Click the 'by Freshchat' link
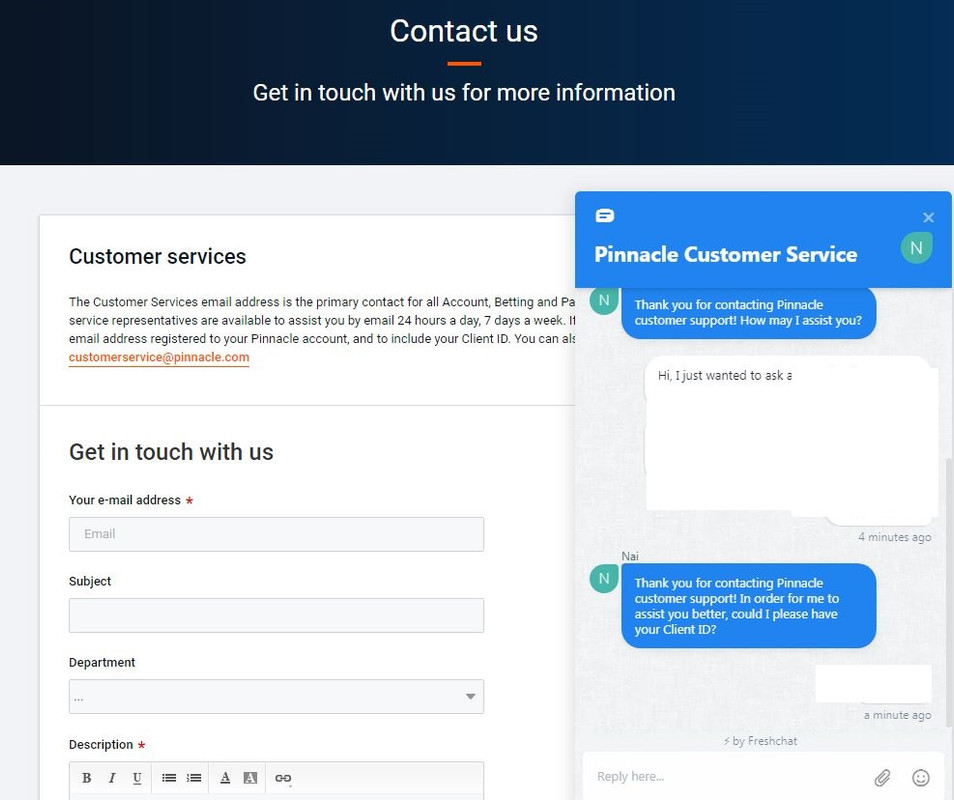The width and height of the screenshot is (954, 800). [760, 741]
